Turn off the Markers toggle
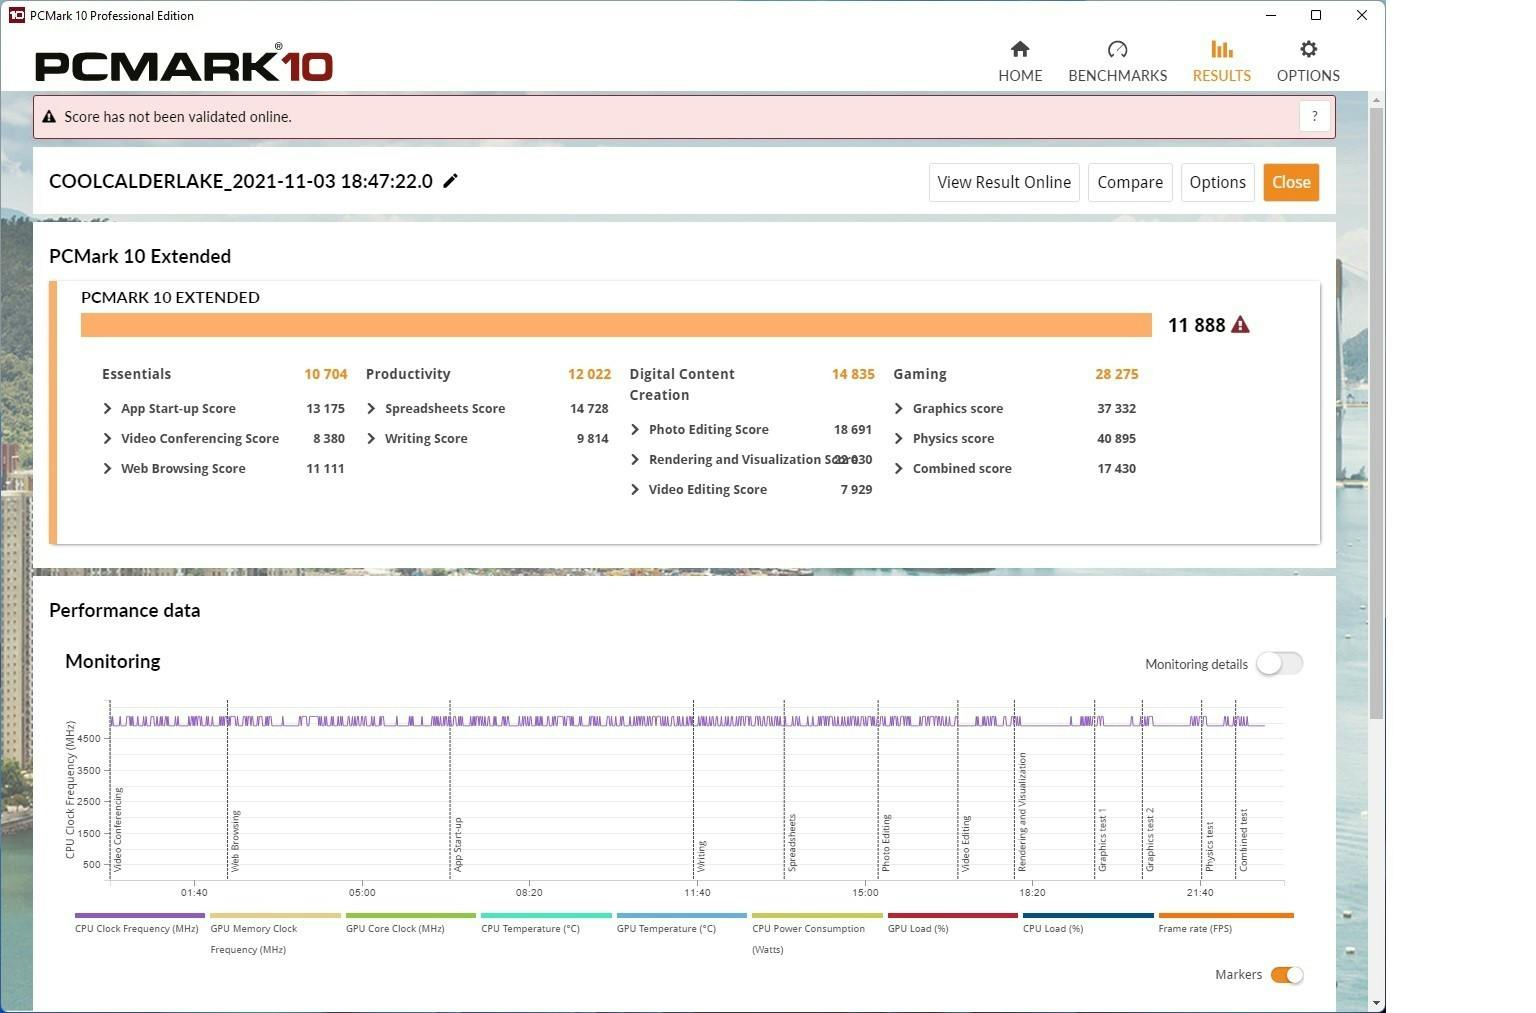This screenshot has width=1536, height=1013. point(1286,975)
